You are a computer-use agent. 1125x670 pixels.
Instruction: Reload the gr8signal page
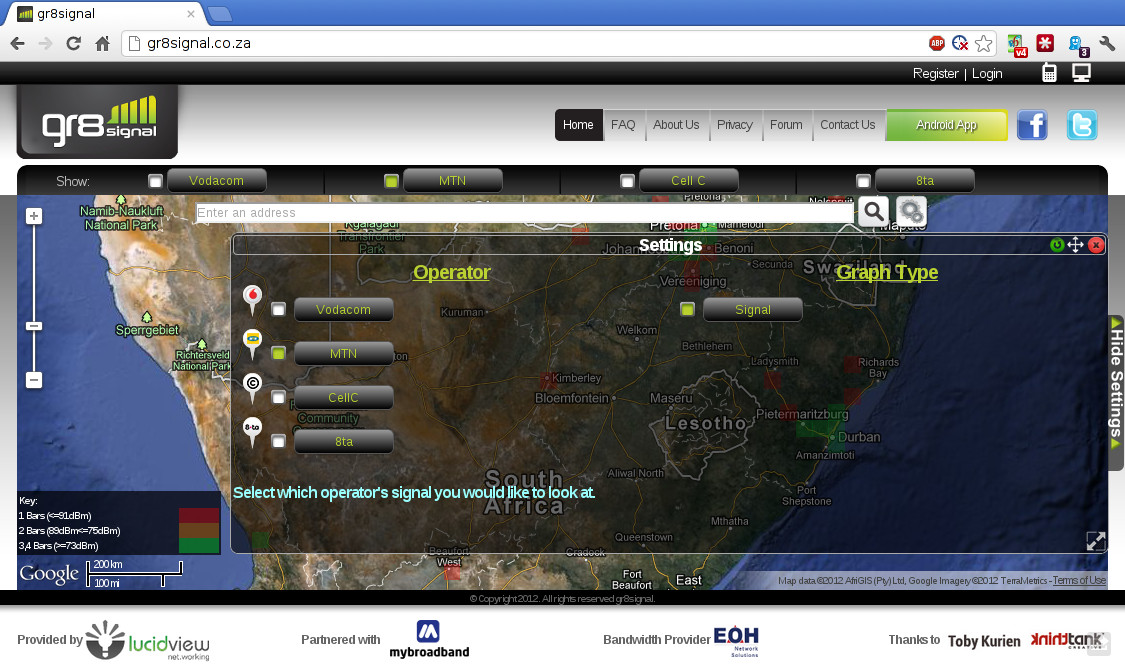click(x=73, y=44)
